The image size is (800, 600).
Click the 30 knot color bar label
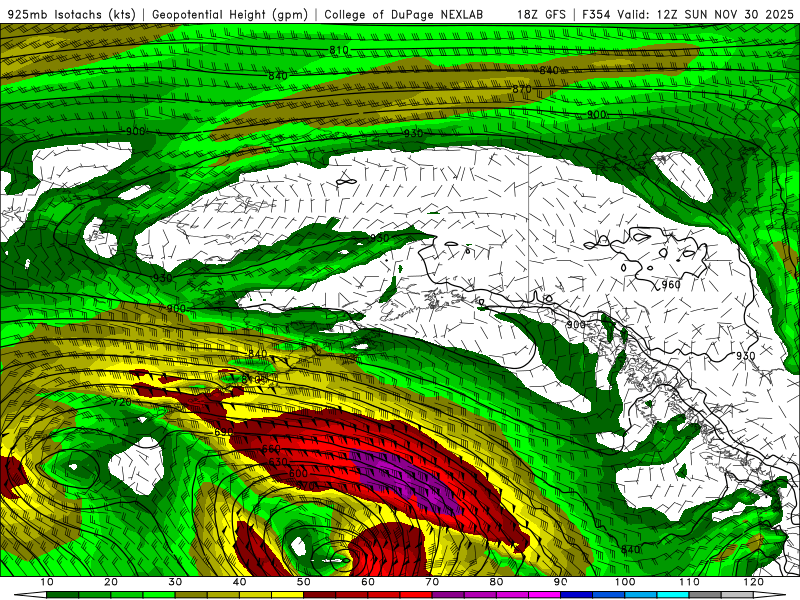(175, 582)
